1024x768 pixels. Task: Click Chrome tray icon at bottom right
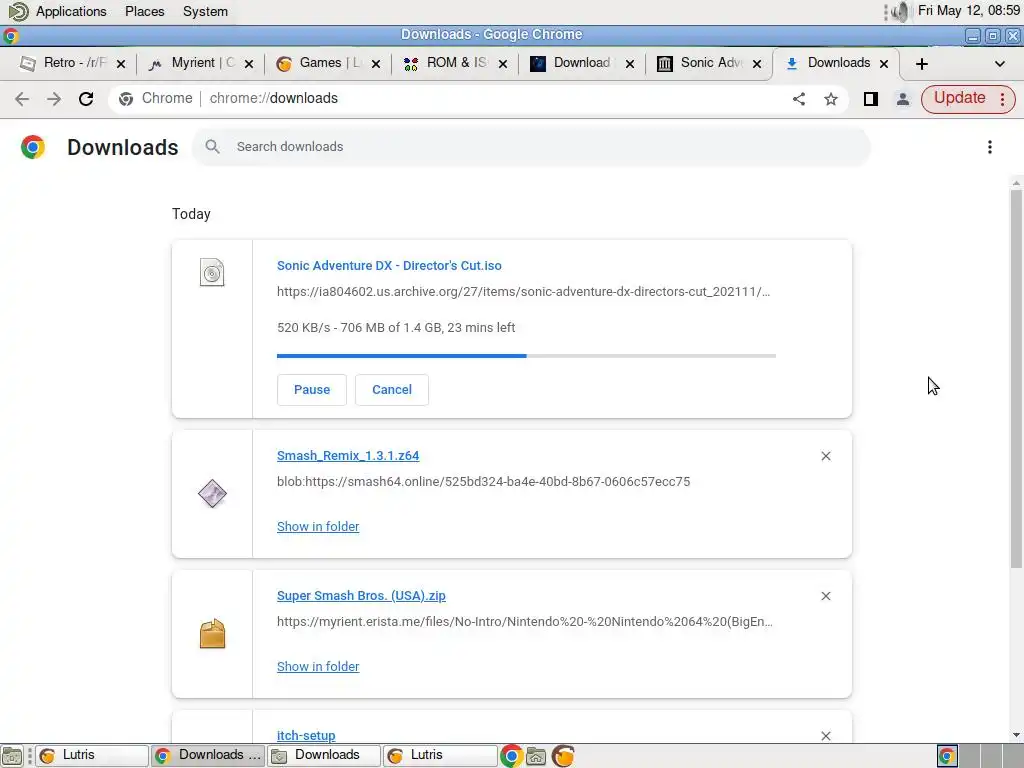point(947,756)
